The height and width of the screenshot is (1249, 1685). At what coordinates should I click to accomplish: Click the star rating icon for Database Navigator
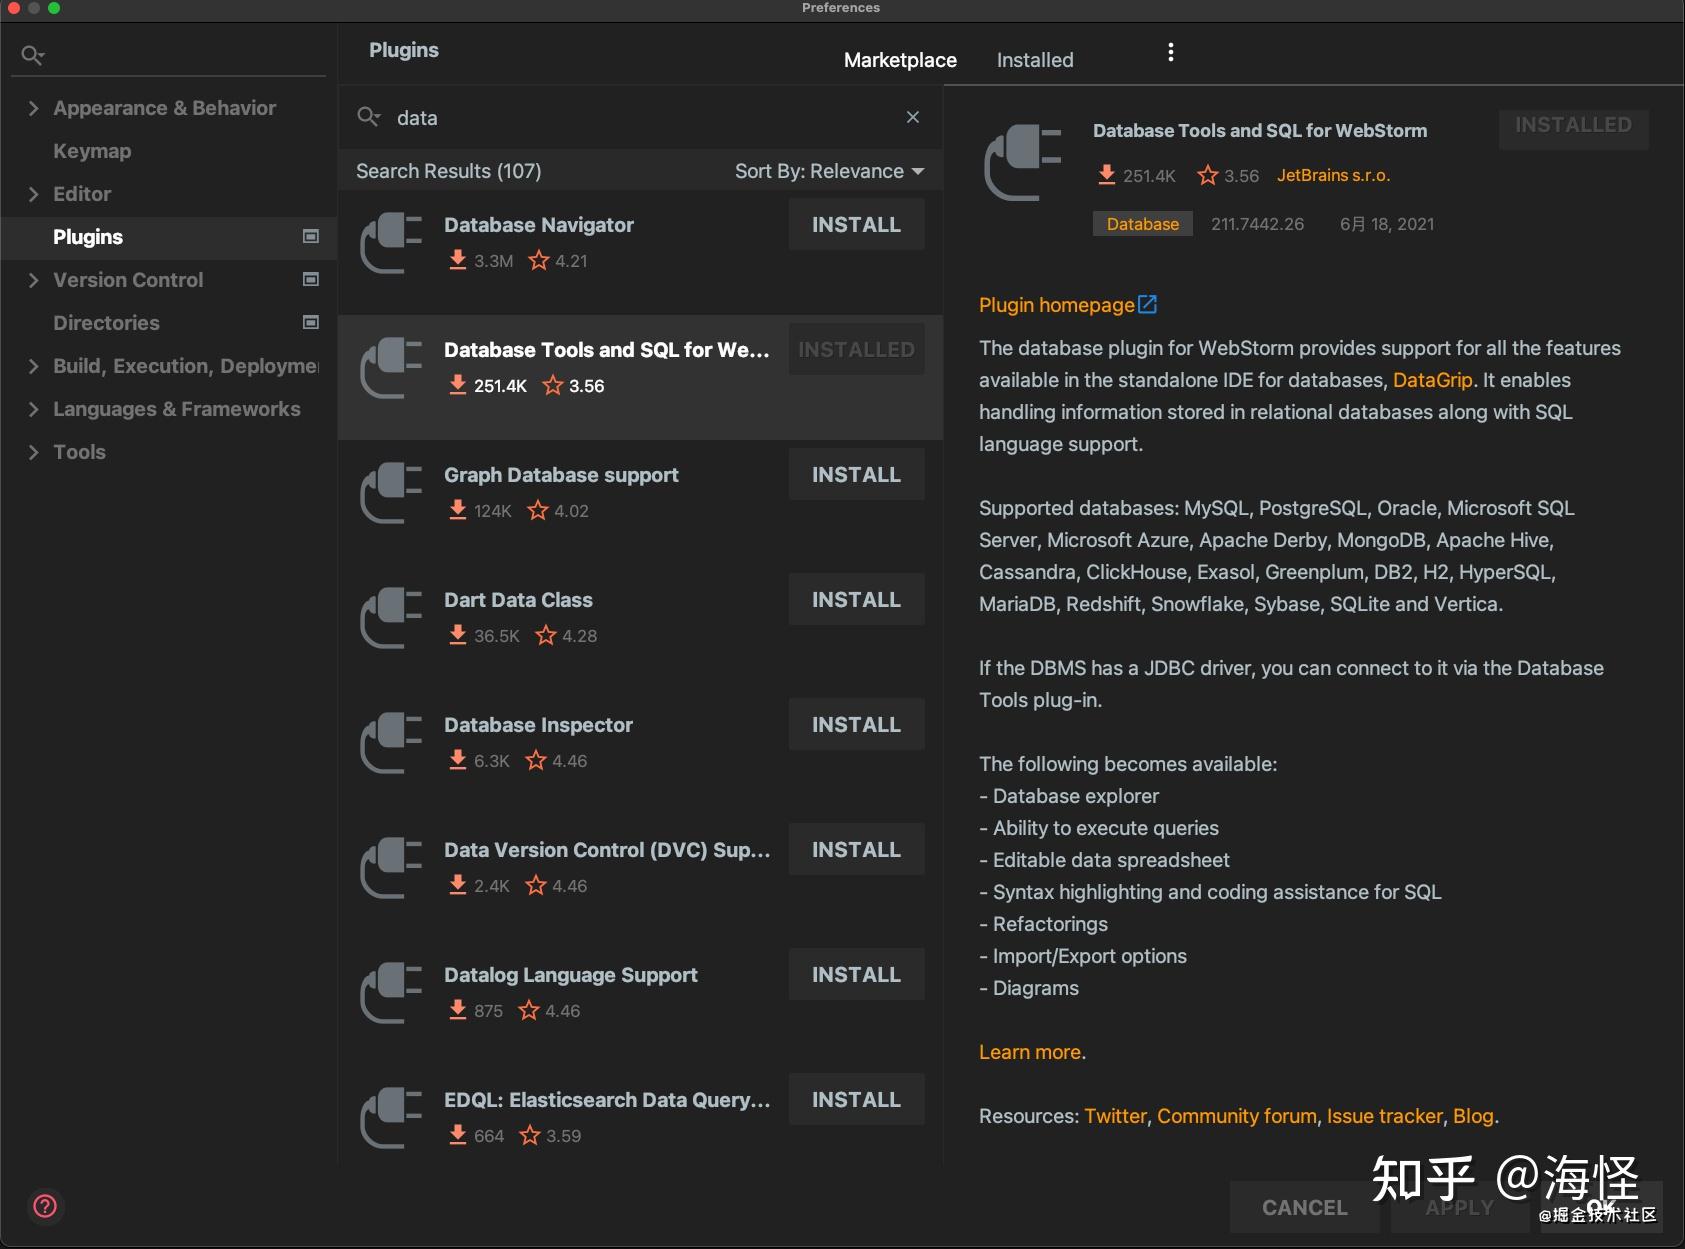(539, 260)
